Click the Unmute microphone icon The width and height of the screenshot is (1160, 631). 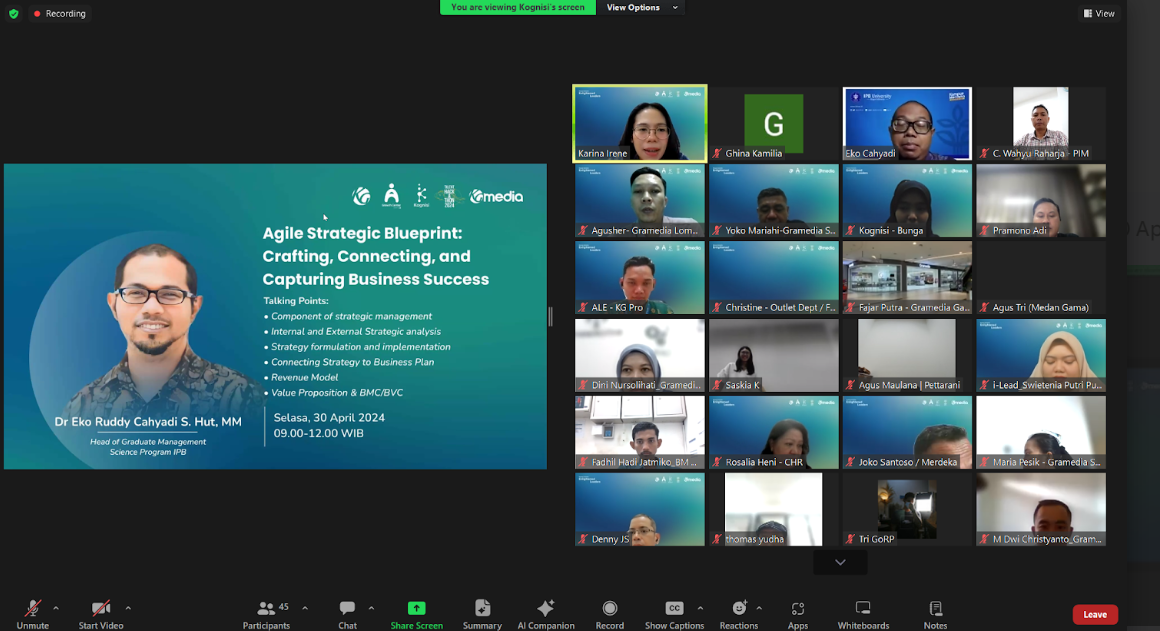pyautogui.click(x=33, y=608)
